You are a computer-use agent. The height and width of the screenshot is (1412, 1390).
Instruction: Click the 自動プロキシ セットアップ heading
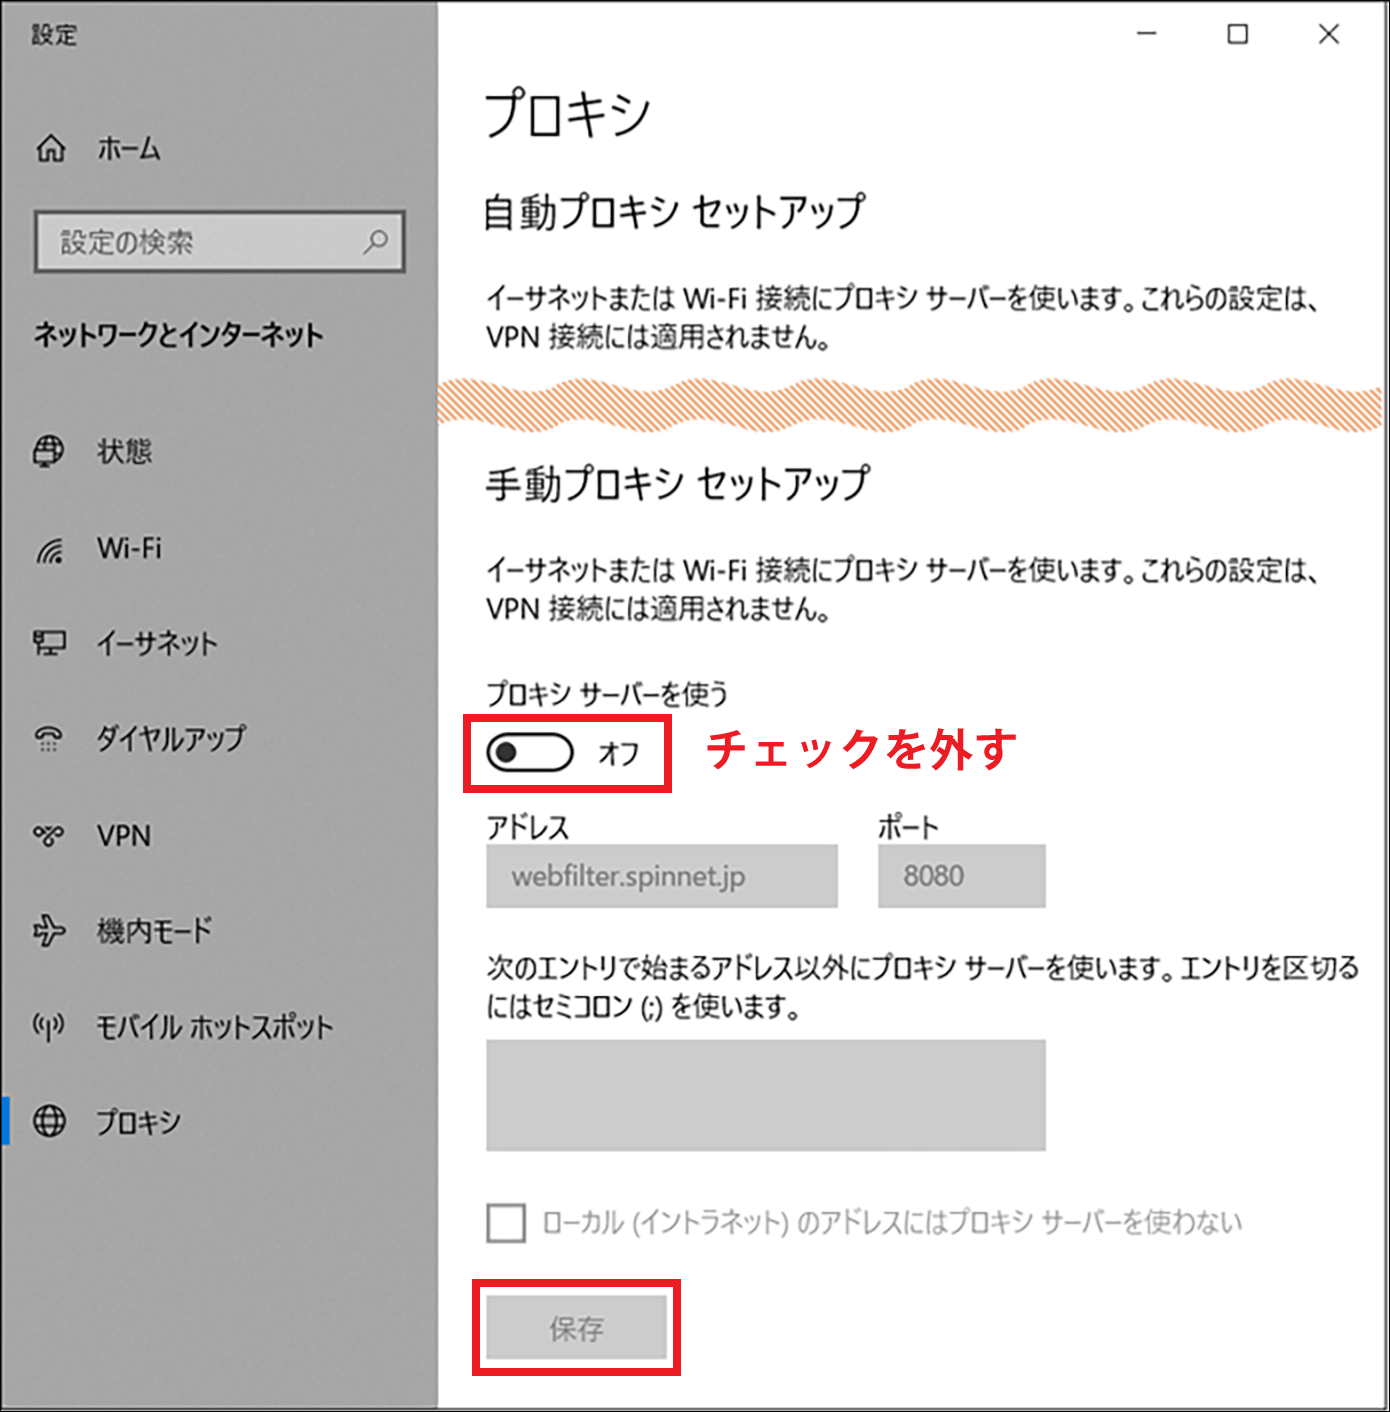[x=674, y=212]
